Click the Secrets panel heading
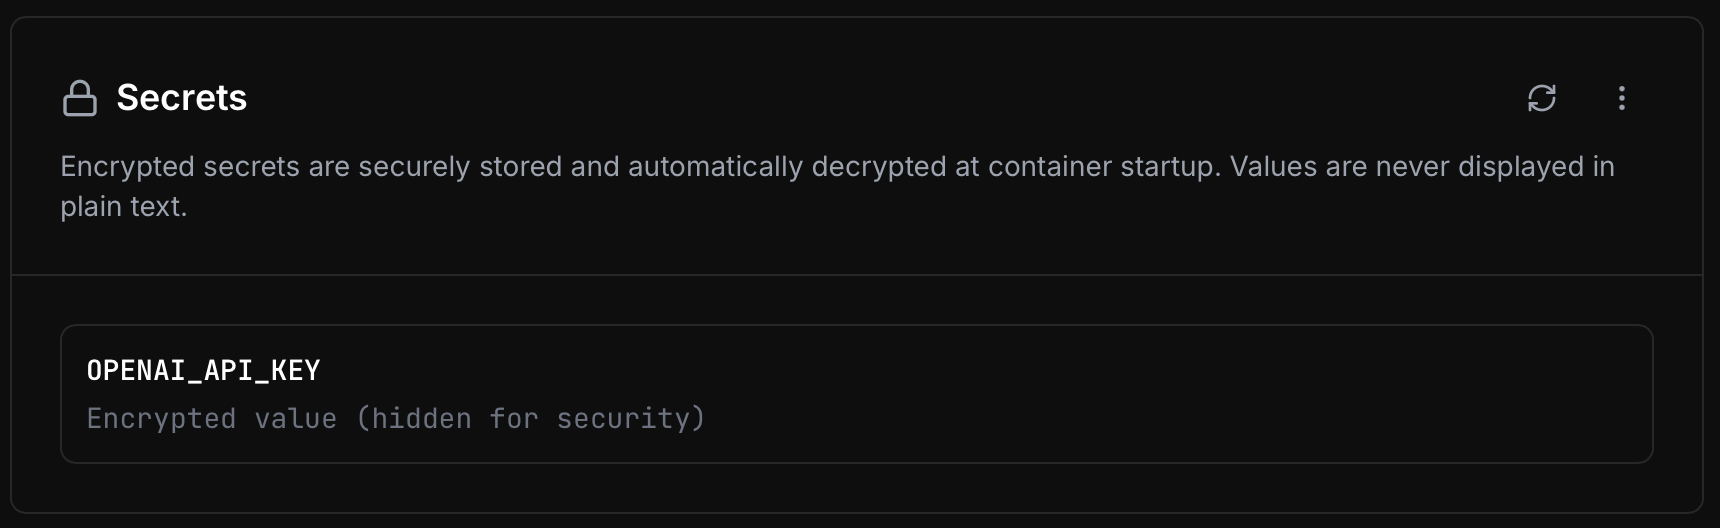The width and height of the screenshot is (1720, 528). pos(181,98)
